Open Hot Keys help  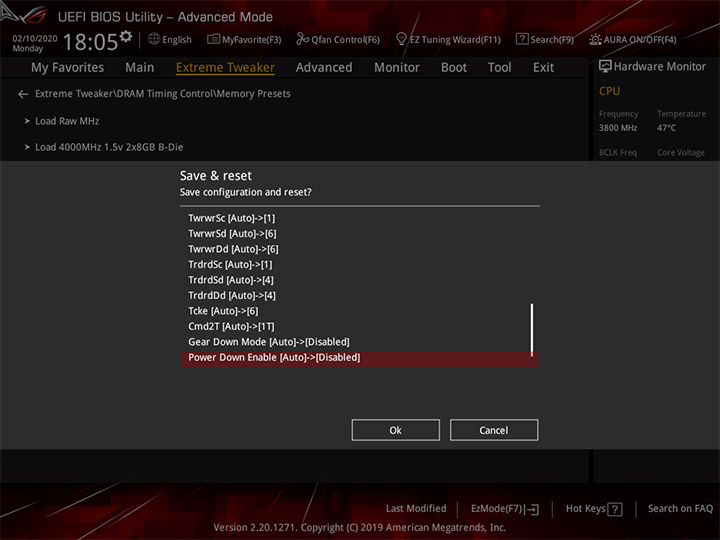585,509
